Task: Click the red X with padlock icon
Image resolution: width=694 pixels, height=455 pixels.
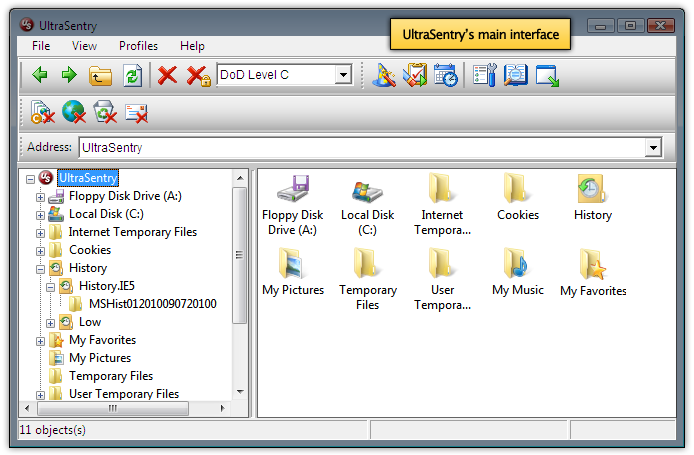Action: [198, 76]
